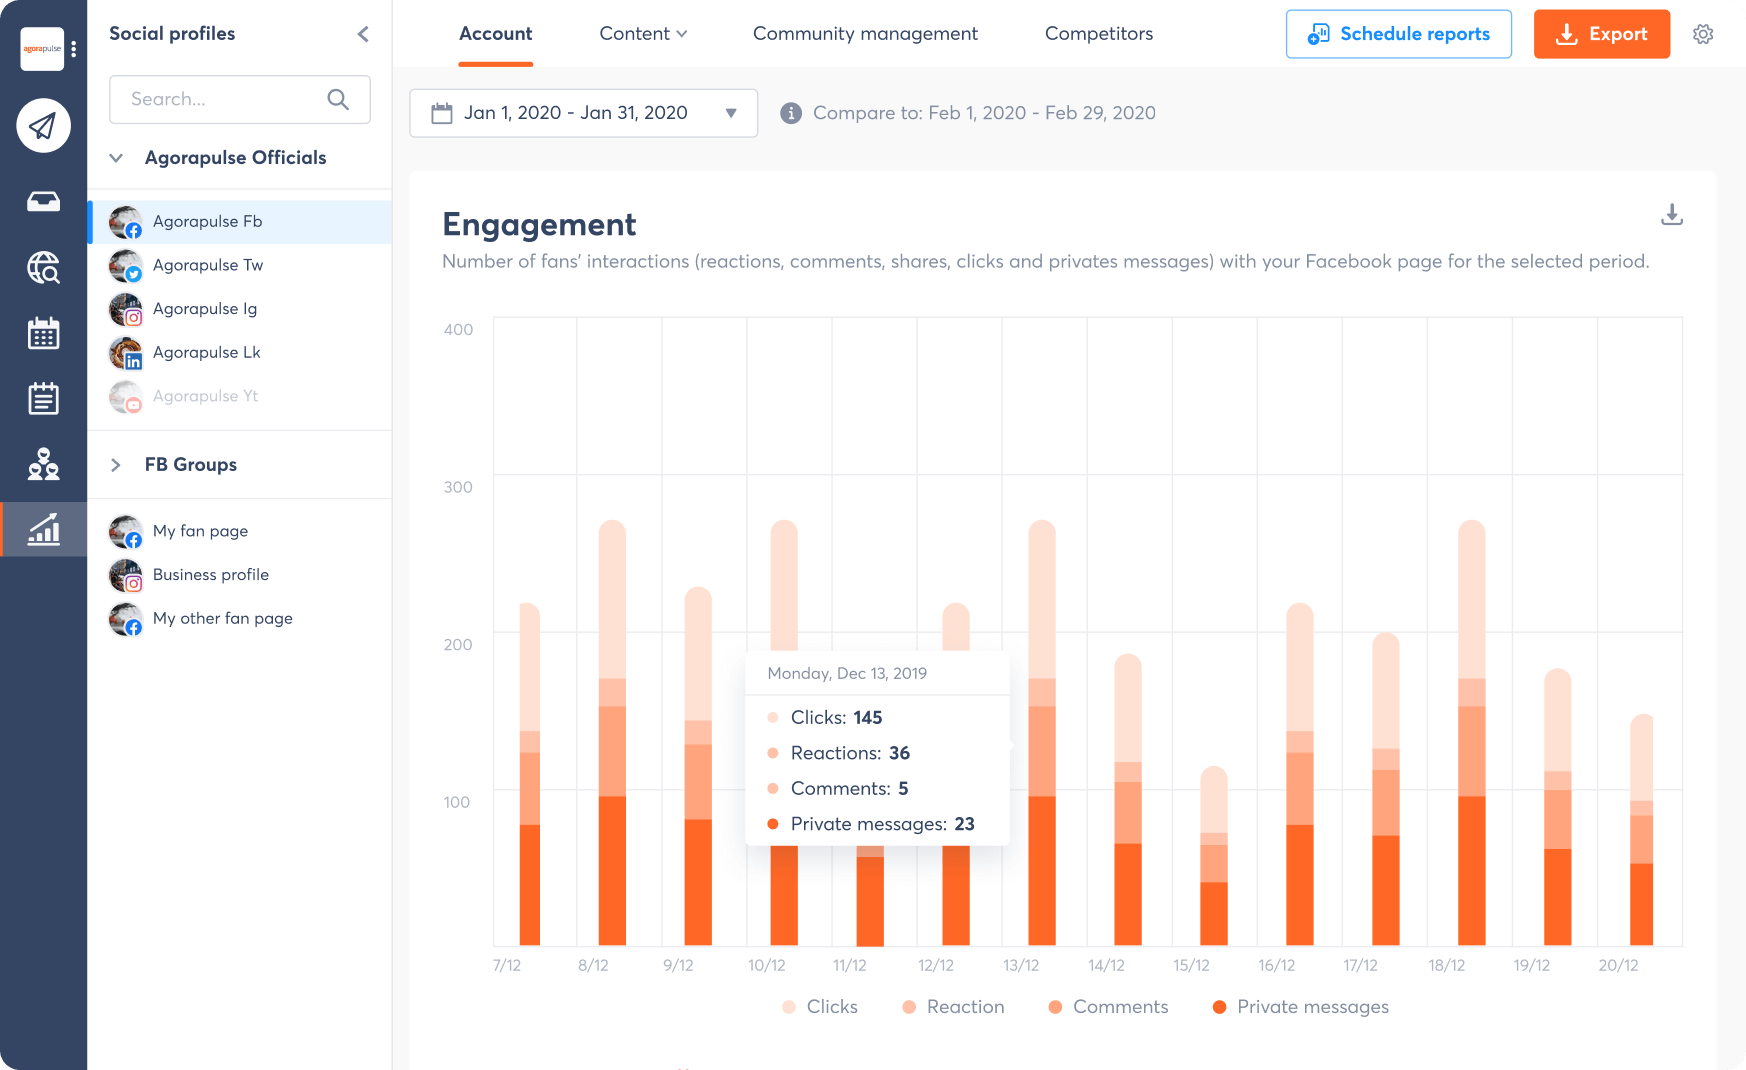Click the Jan 1, 2020 - Jan 31, 2020 text
The height and width of the screenshot is (1070, 1746).
(575, 113)
